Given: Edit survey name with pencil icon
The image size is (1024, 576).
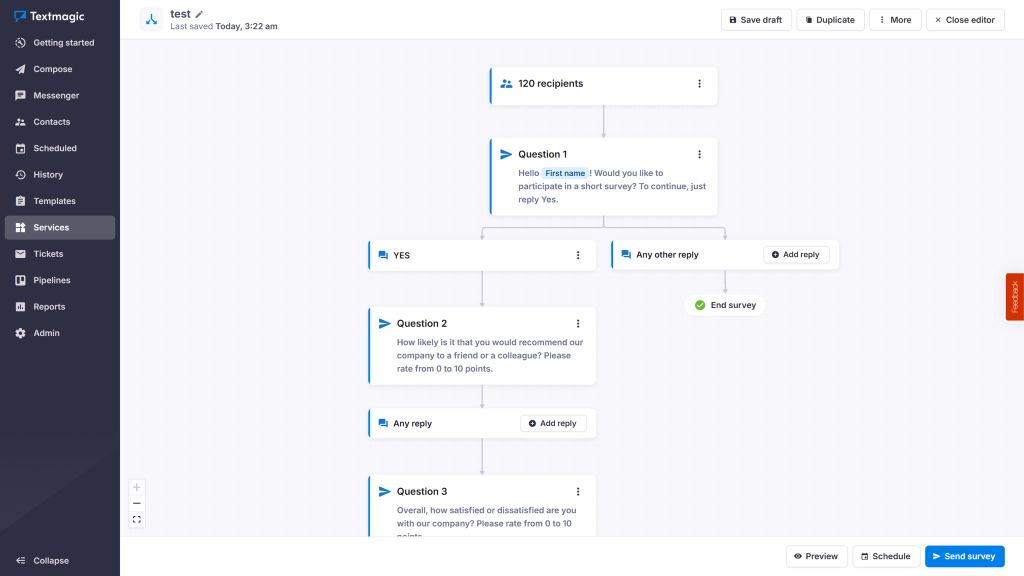Looking at the screenshot, I should tap(199, 14).
